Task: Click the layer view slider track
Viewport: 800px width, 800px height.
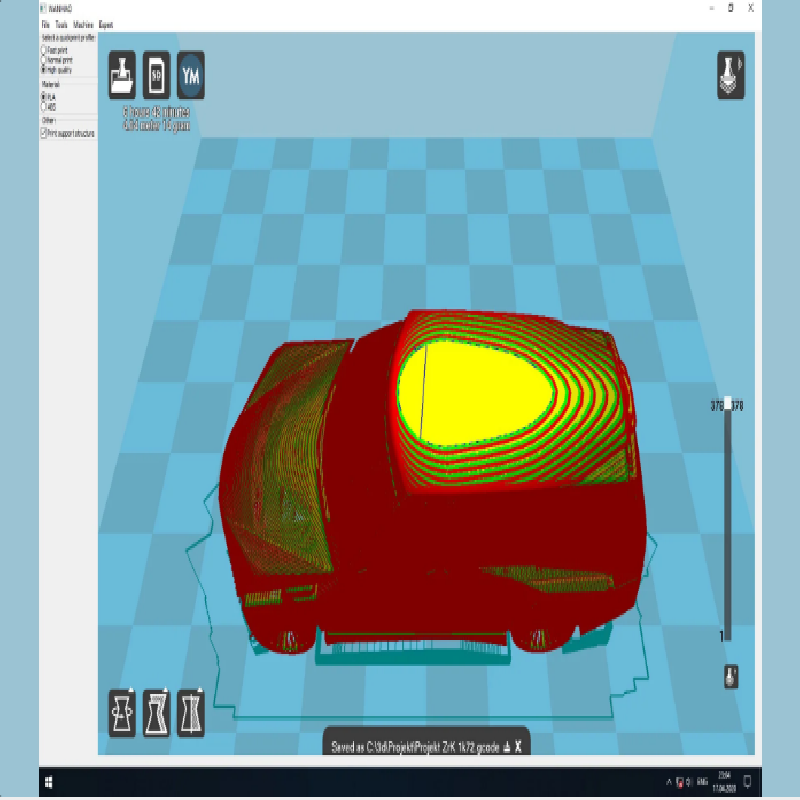Action: [x=727, y=520]
